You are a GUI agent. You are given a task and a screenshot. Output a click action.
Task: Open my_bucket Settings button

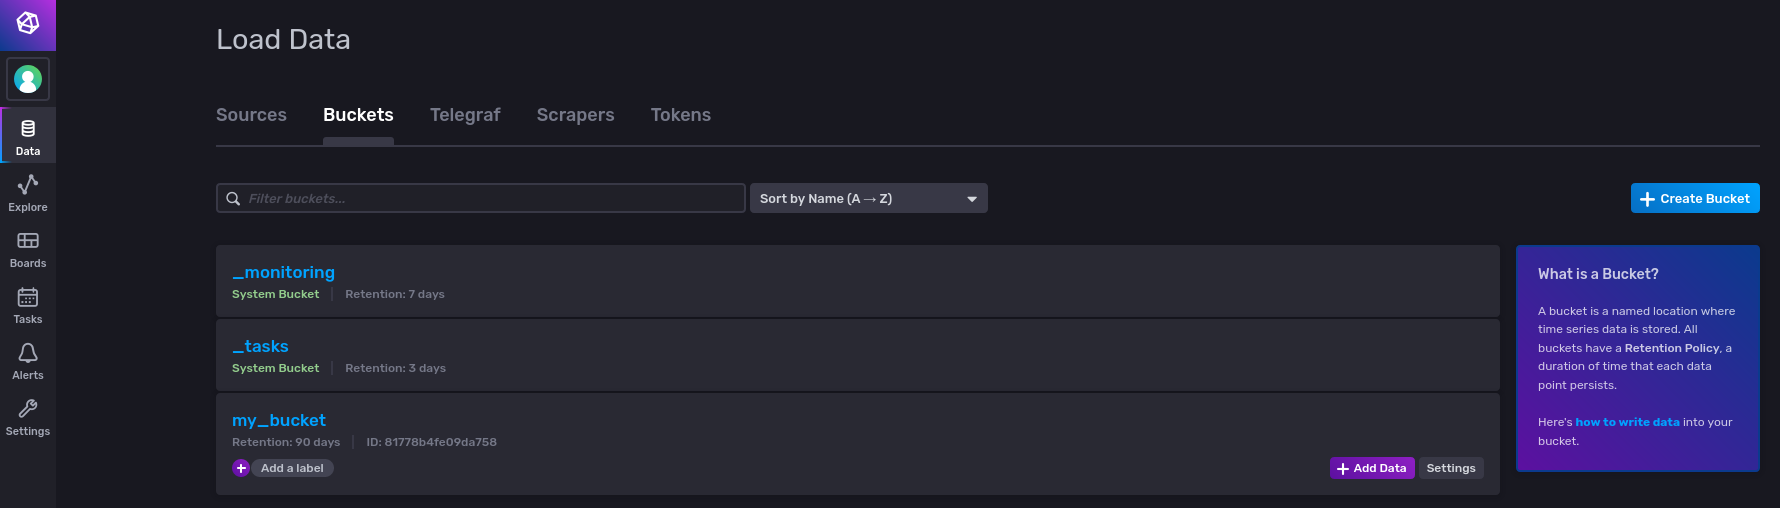pos(1451,468)
